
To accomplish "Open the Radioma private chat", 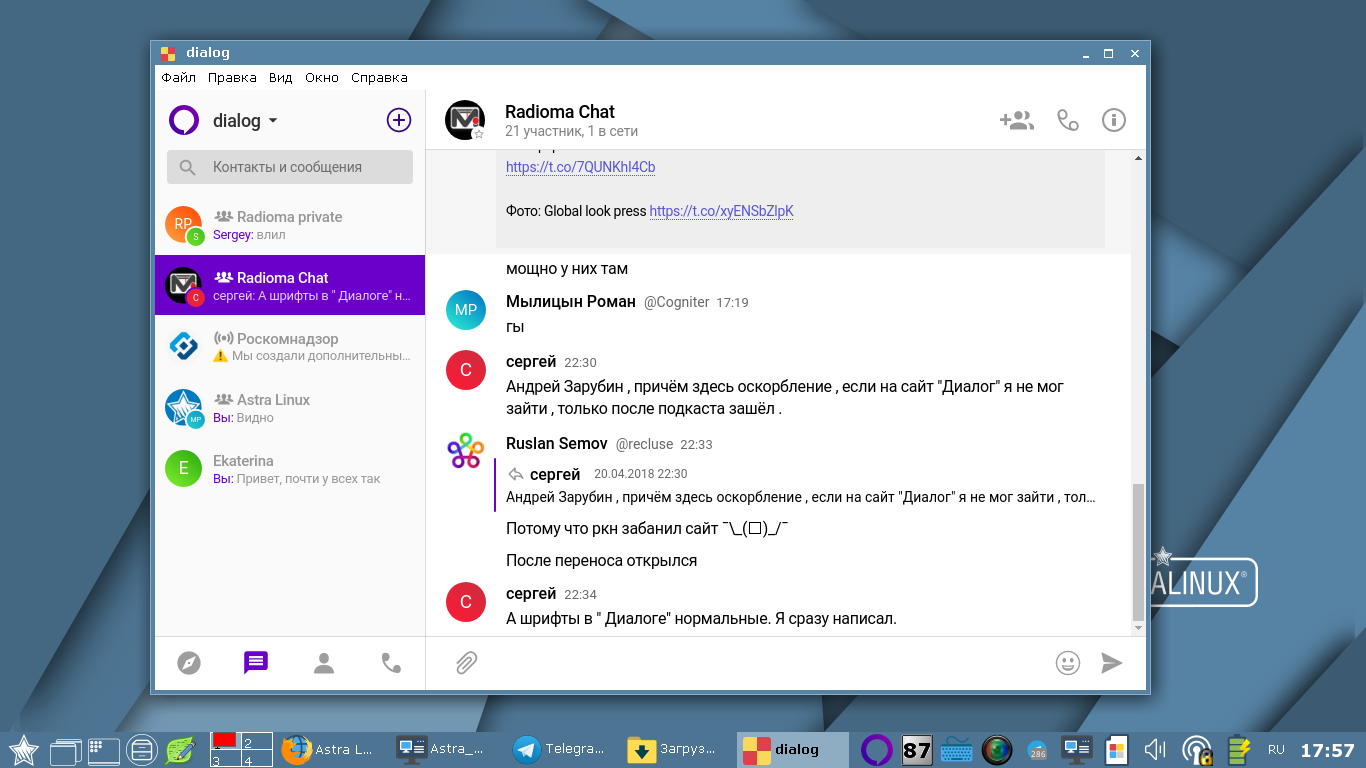I will click(x=290, y=225).
